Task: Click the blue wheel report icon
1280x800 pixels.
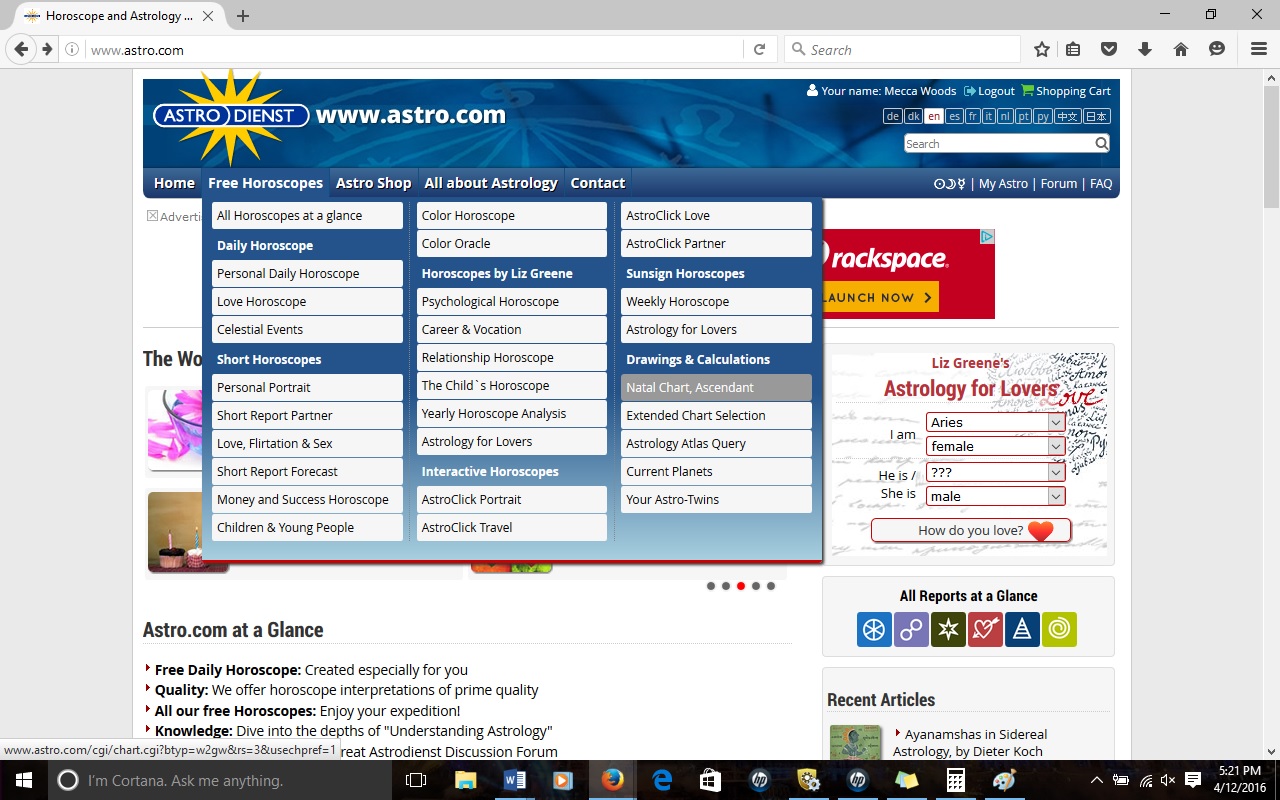Action: 874,629
